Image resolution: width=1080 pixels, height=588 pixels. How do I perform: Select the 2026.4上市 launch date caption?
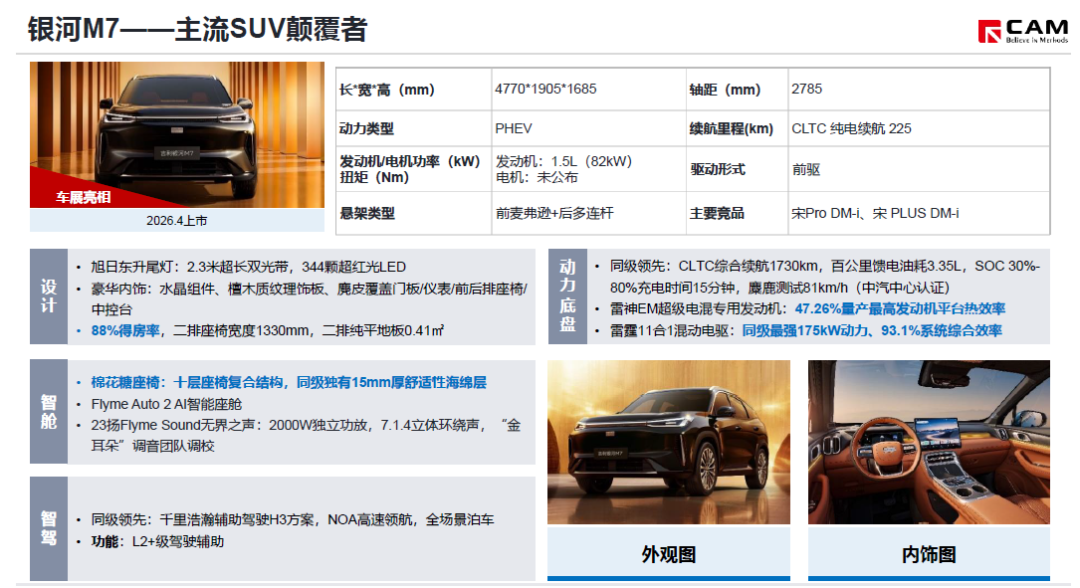pos(177,220)
